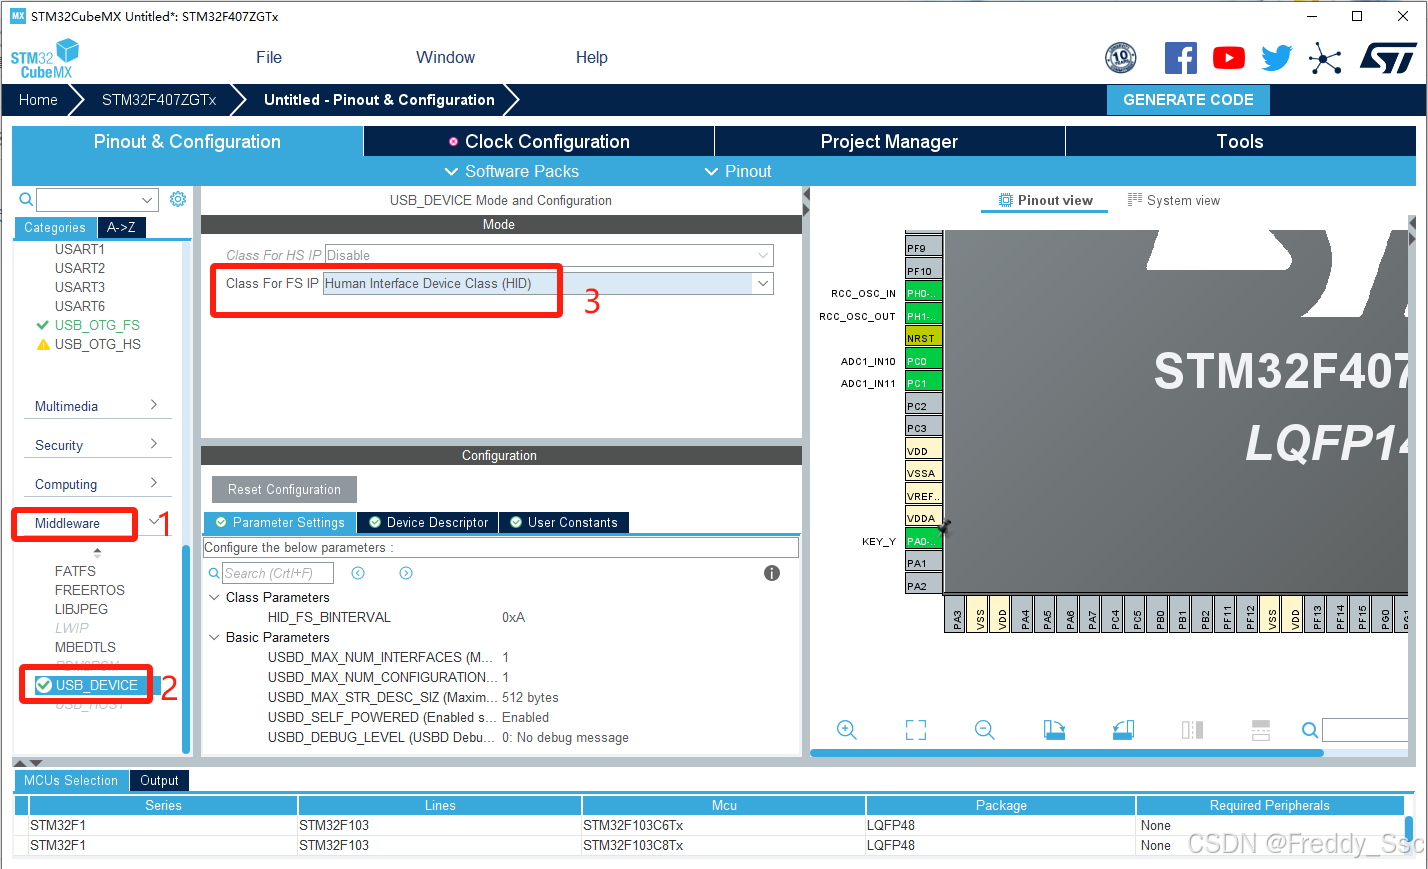Select USART6 in the category list
Screen dimensions: 1428x869
(x=80, y=306)
